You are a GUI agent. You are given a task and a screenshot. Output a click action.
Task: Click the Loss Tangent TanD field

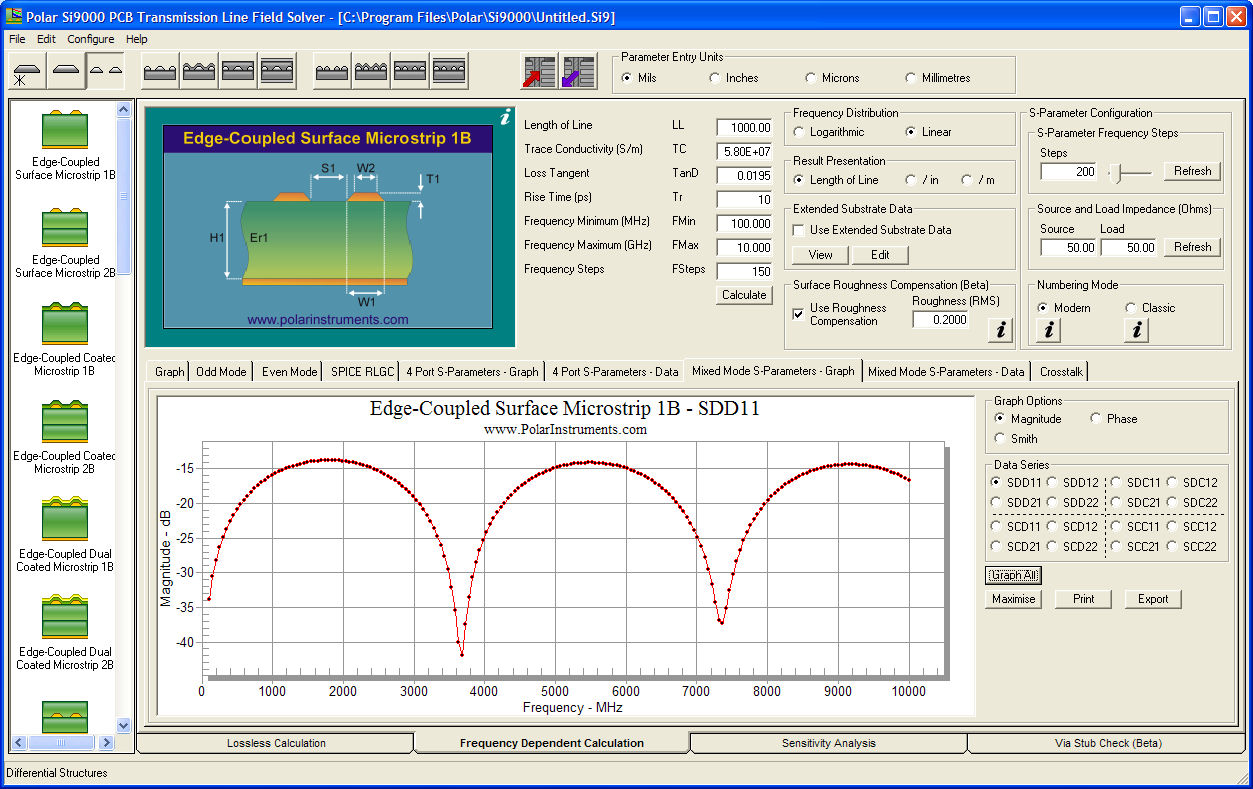(744, 175)
